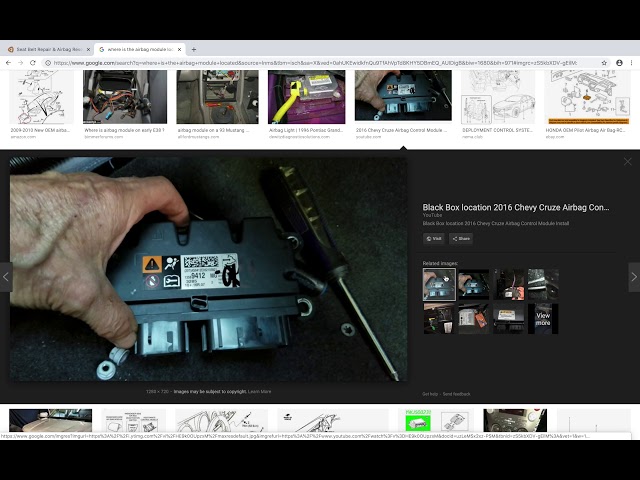Expand related images with View more
The height and width of the screenshot is (480, 640).
point(543,319)
